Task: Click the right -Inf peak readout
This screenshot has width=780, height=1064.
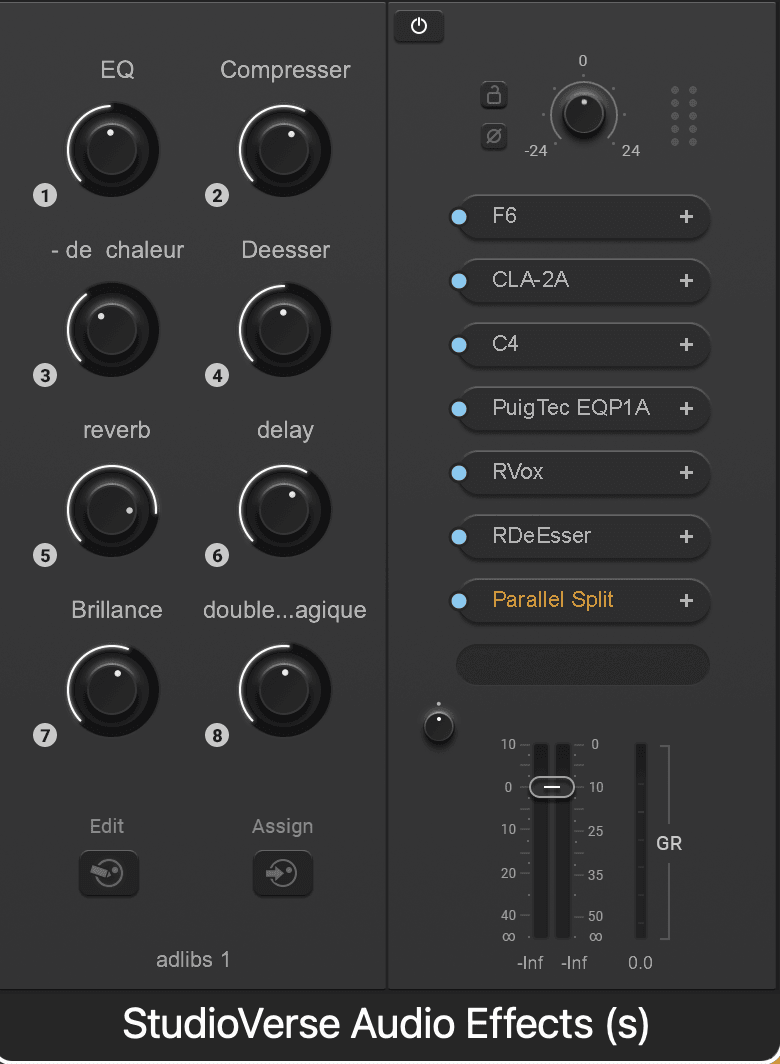Action: 574,963
